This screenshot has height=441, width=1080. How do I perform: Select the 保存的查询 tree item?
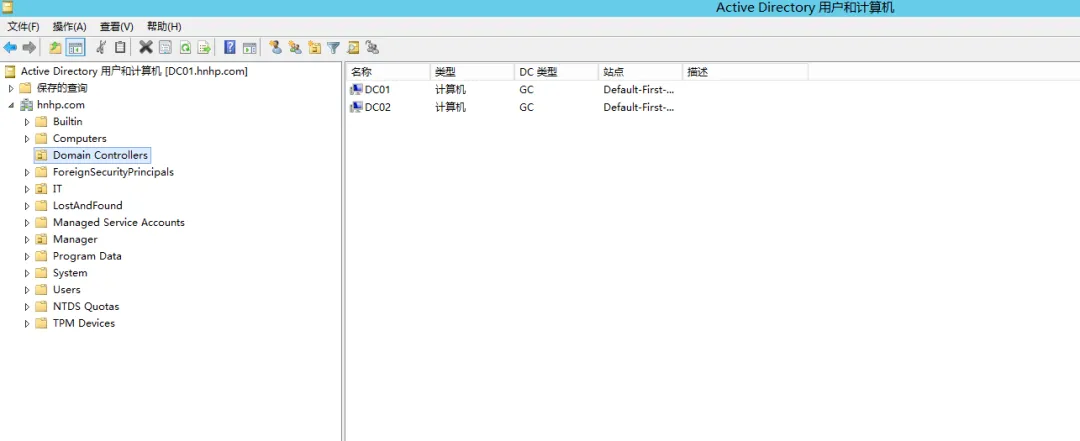(62, 88)
